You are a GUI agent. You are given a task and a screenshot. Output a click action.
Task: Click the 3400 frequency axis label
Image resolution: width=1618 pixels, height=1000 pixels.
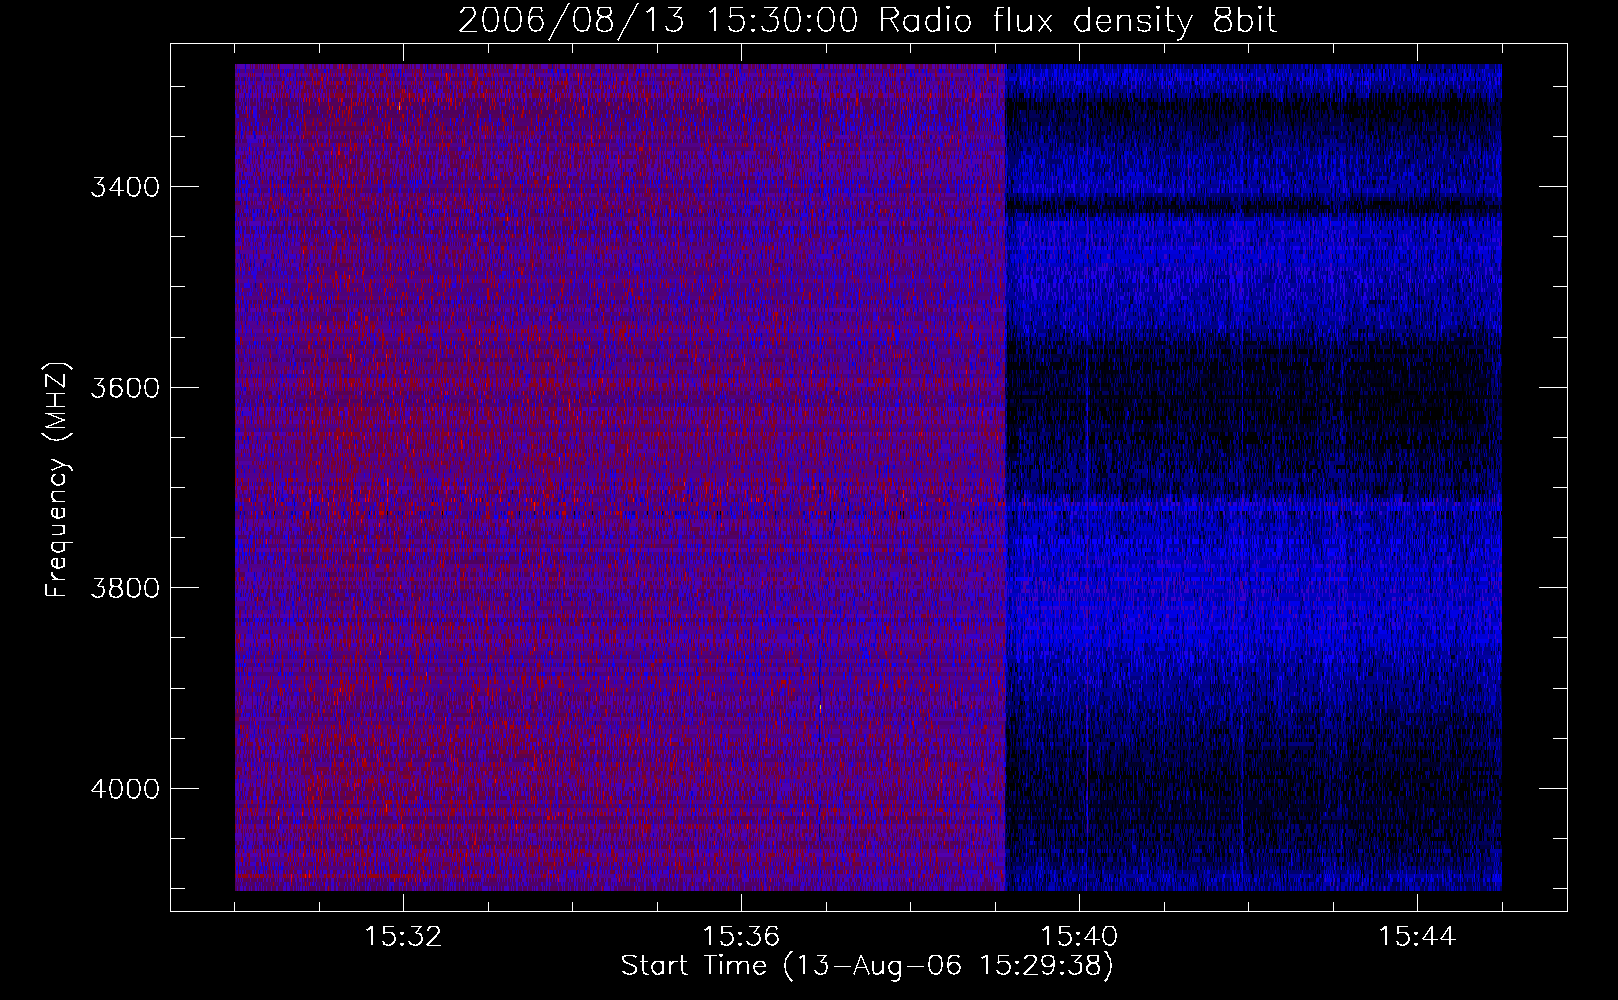[x=125, y=187]
